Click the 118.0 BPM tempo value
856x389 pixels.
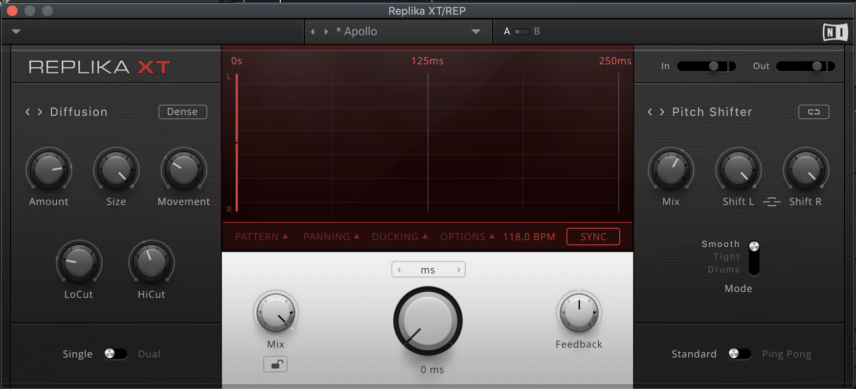(x=529, y=237)
